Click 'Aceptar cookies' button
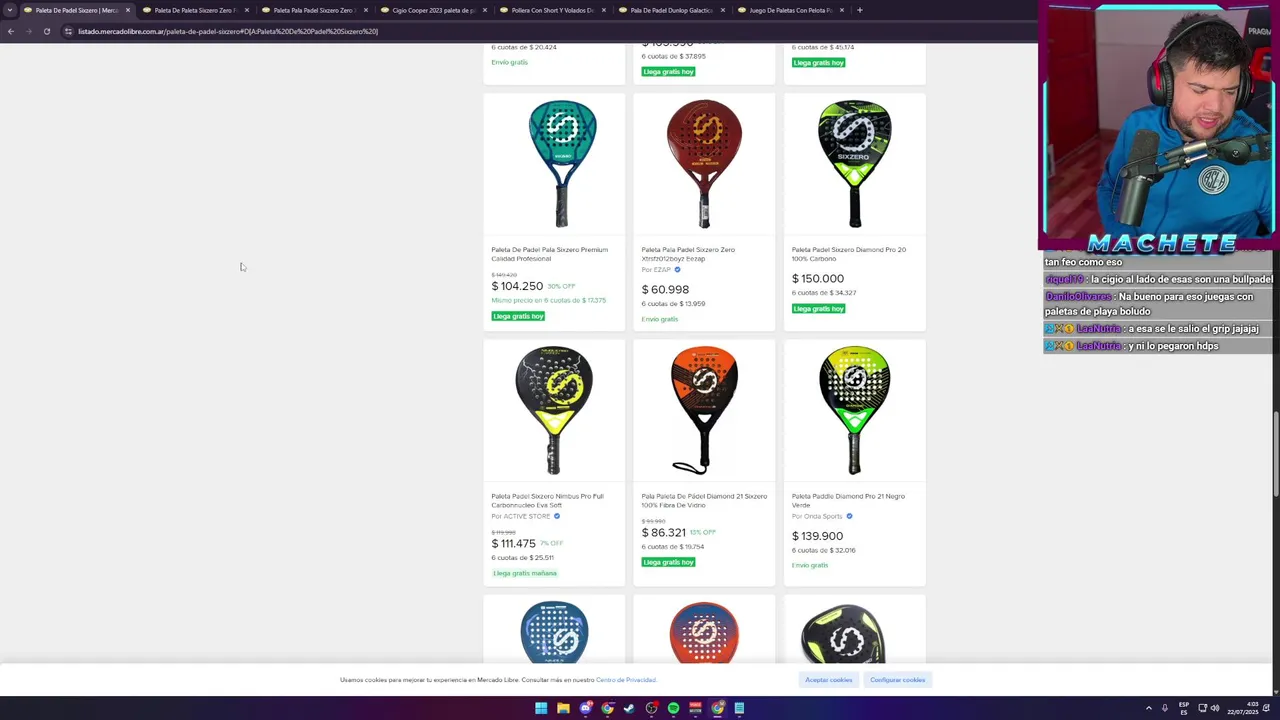Image resolution: width=1280 pixels, height=720 pixels. click(x=829, y=680)
